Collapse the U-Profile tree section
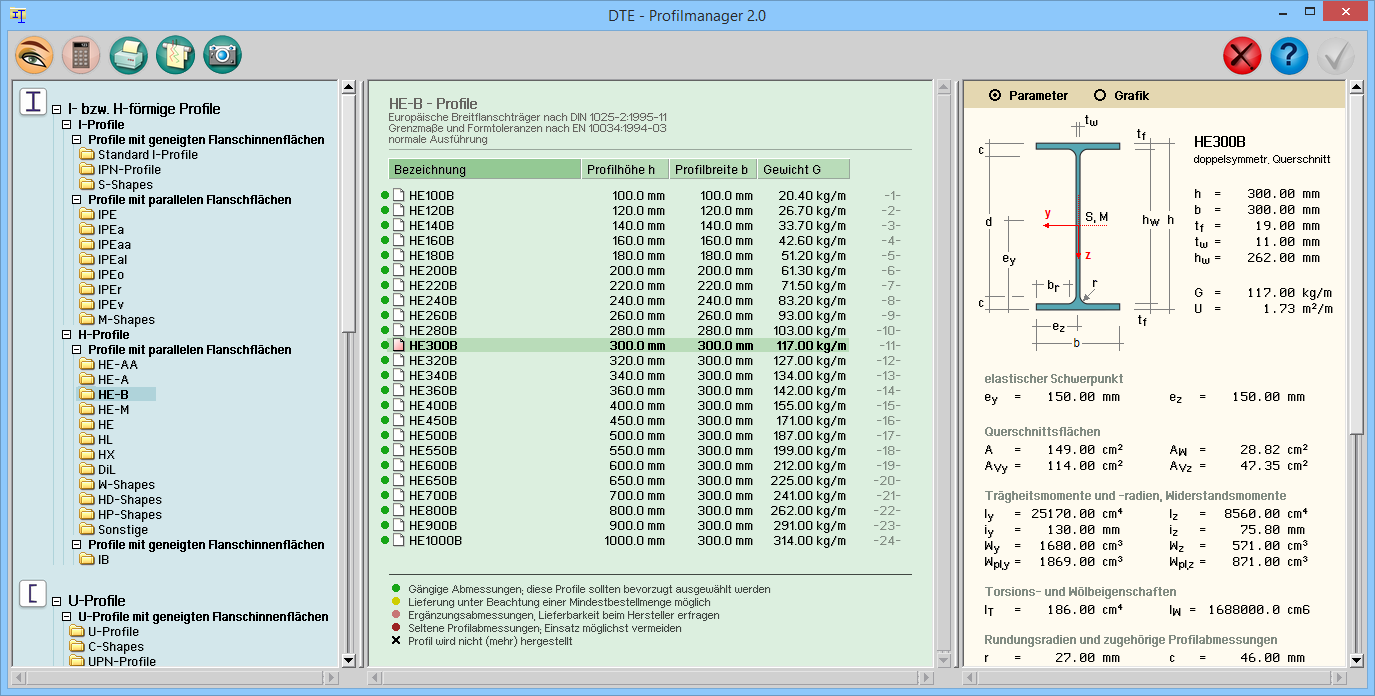The height and width of the screenshot is (696, 1375). point(57,602)
